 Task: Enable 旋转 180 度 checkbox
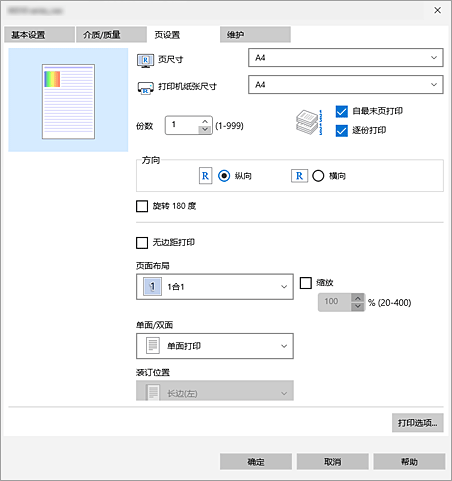(x=142, y=206)
